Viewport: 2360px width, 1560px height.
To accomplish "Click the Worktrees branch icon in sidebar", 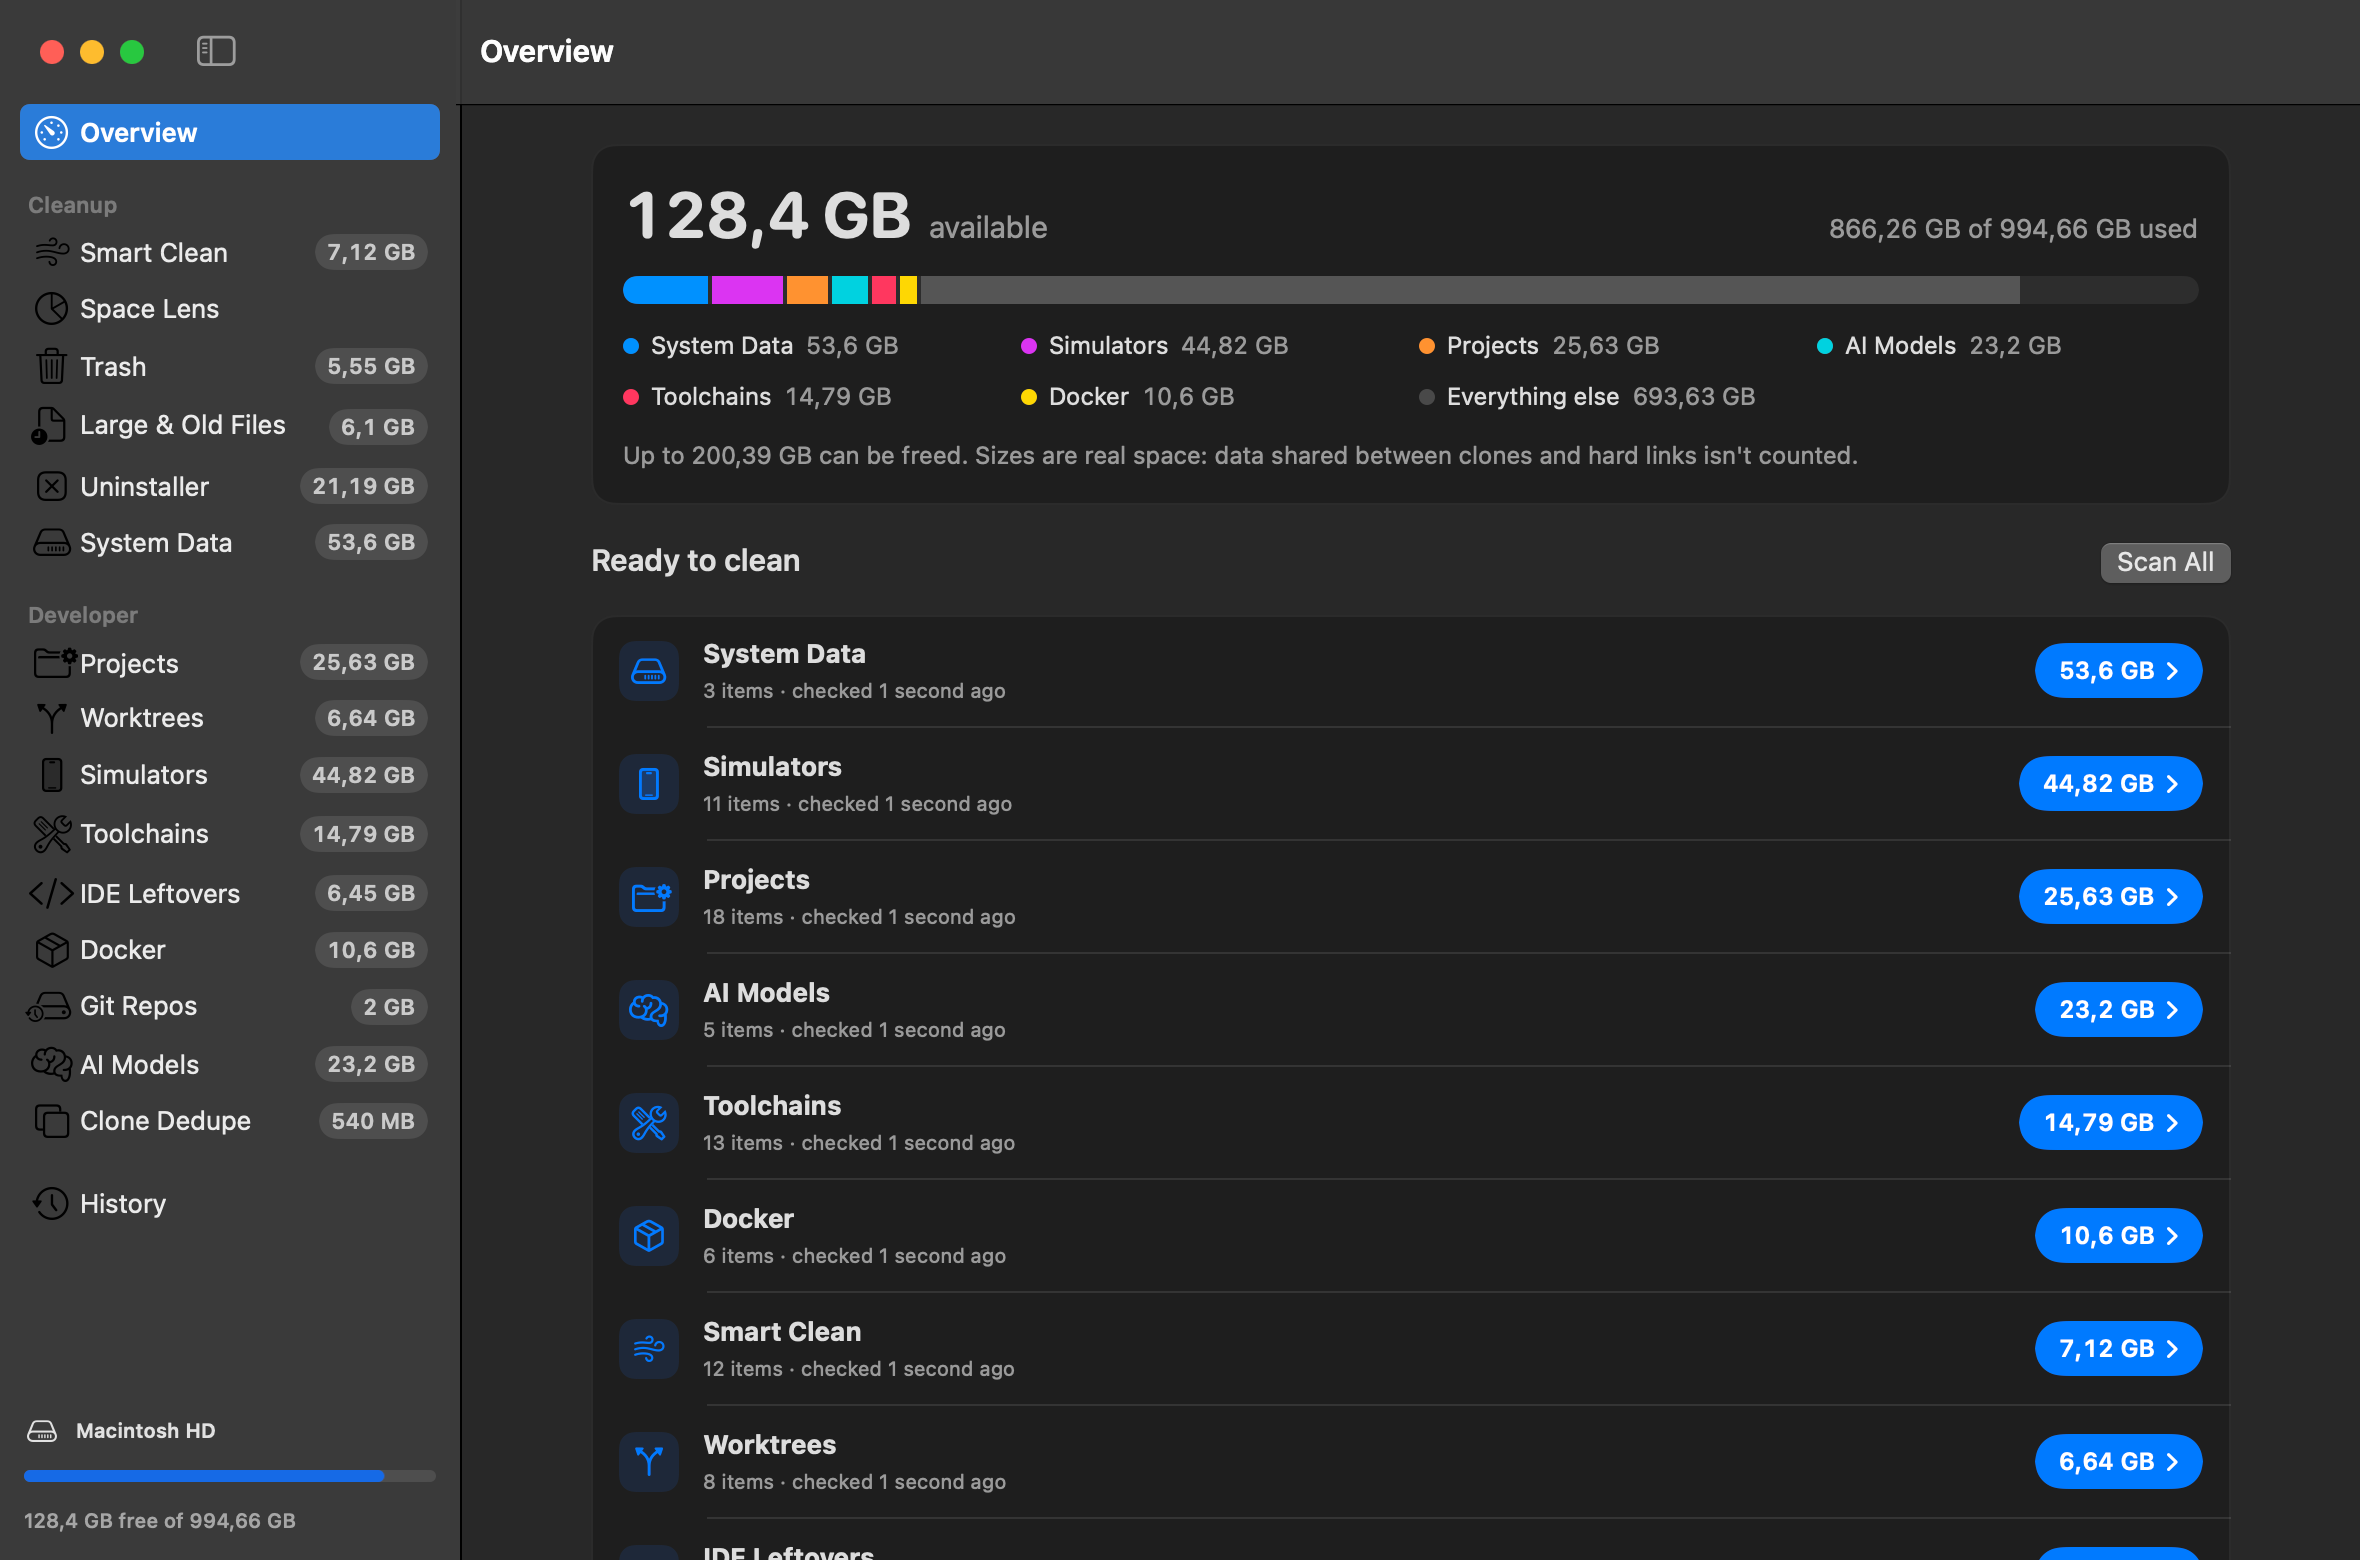I will tap(51, 718).
